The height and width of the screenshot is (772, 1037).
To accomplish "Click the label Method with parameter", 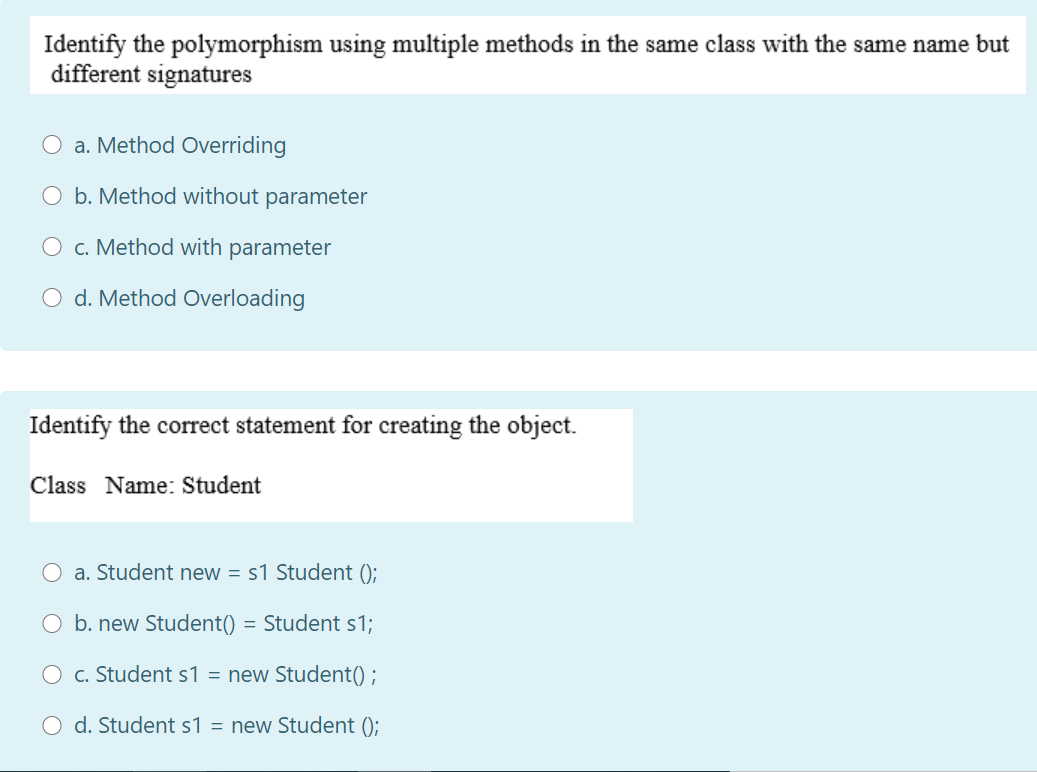I will tap(202, 247).
